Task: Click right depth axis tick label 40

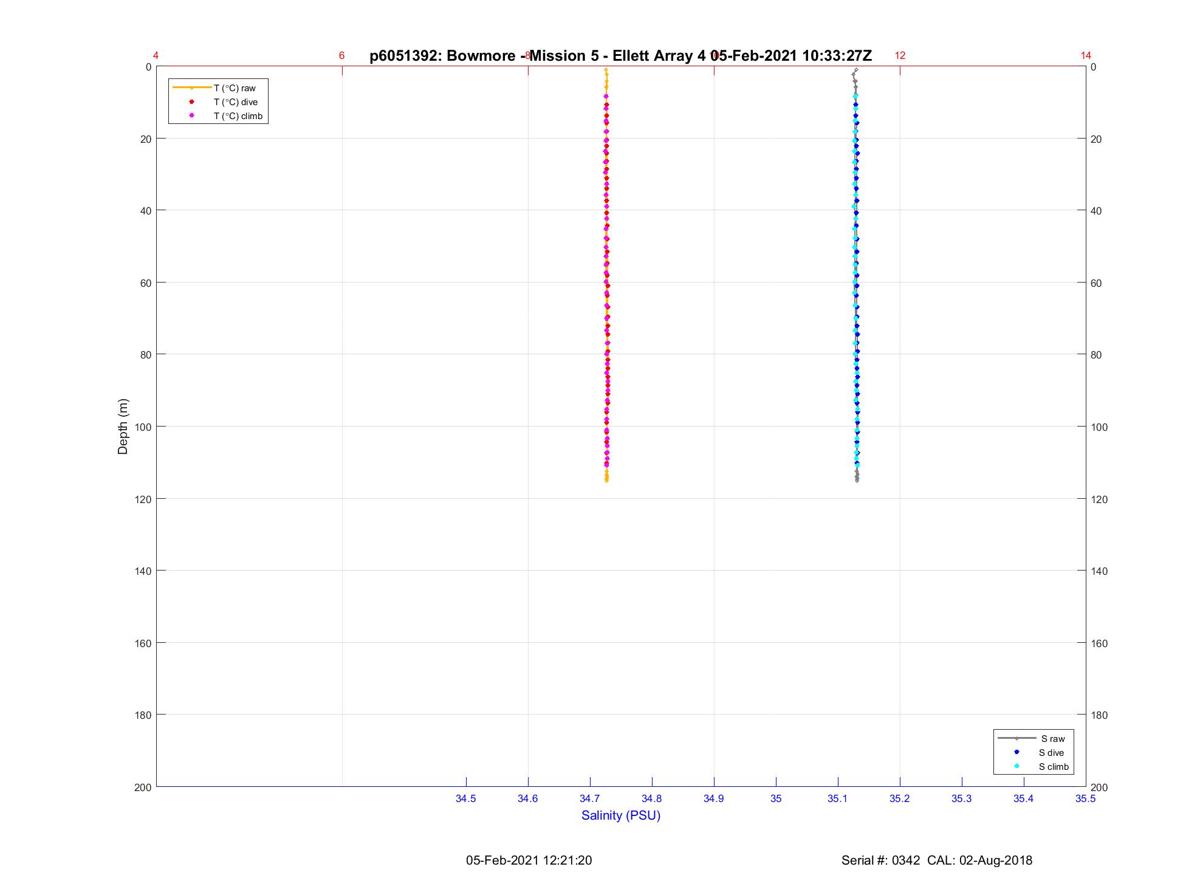Action: tap(1097, 211)
